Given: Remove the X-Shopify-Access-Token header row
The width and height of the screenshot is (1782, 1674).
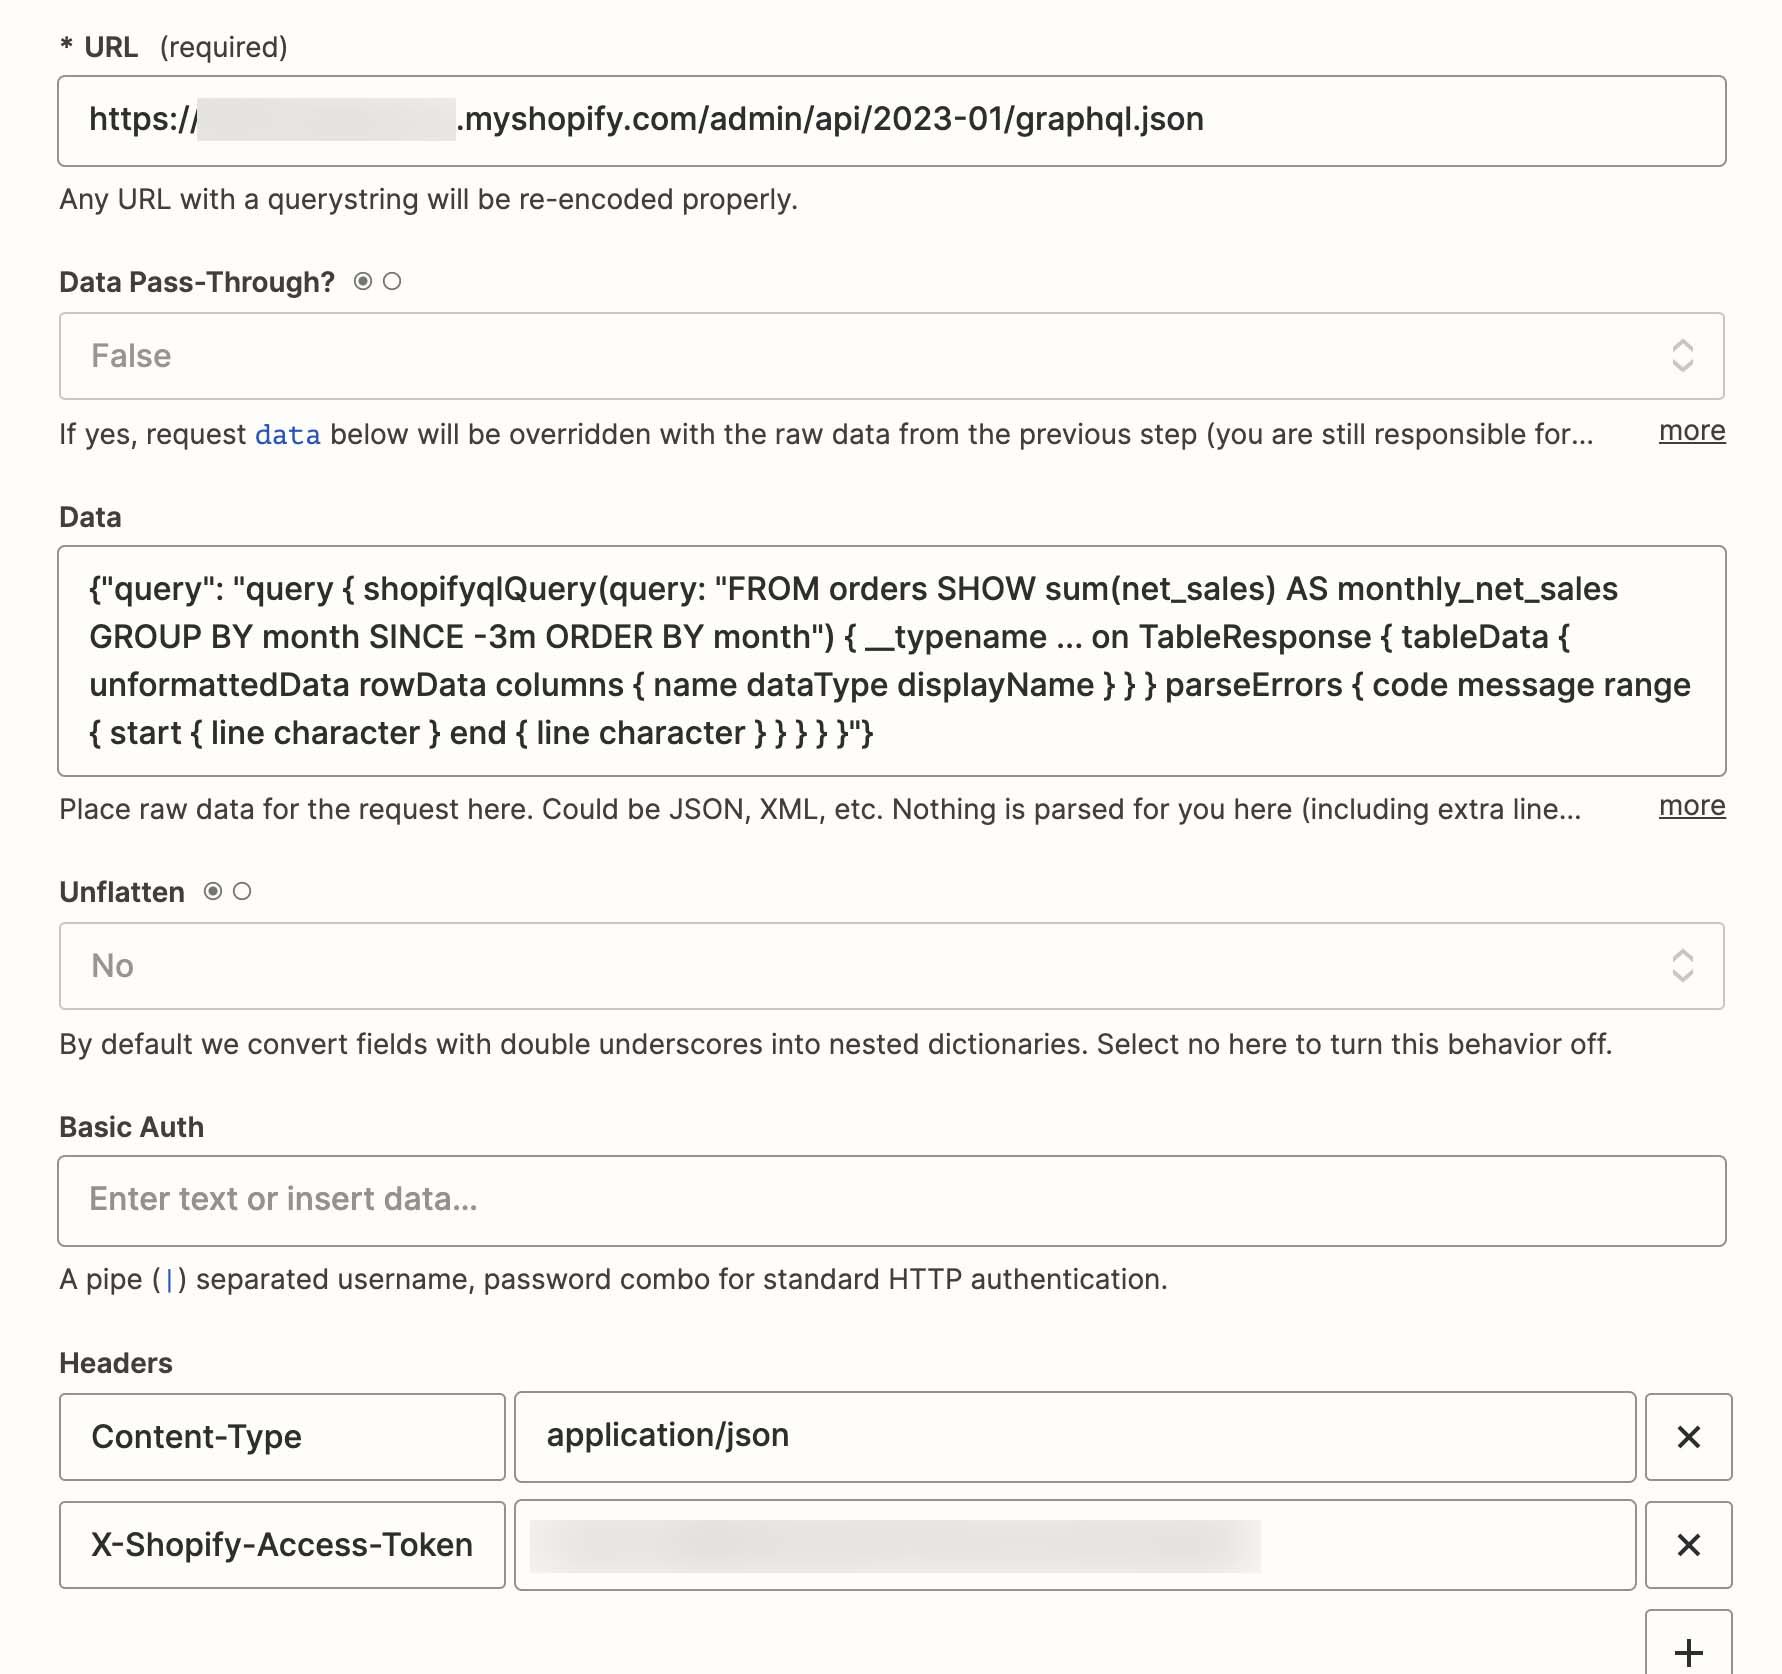Looking at the screenshot, I should 1688,1545.
